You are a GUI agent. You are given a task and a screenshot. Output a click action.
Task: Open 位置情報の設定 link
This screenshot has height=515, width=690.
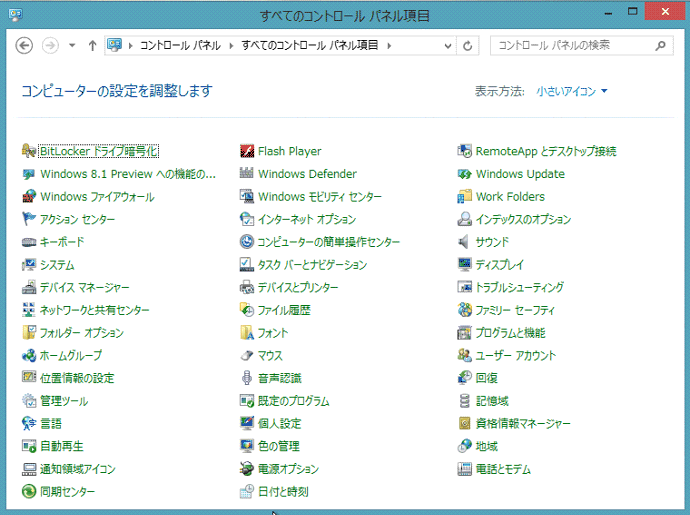(x=77, y=378)
